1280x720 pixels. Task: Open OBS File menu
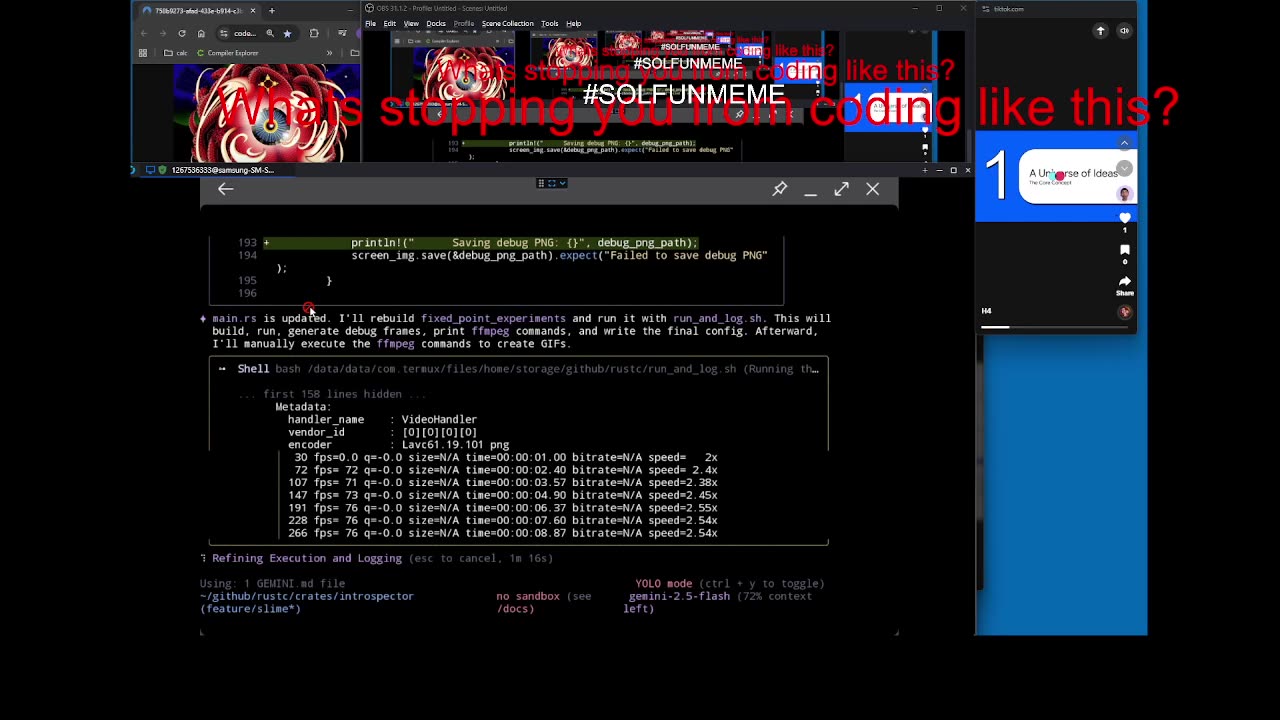(x=370, y=23)
